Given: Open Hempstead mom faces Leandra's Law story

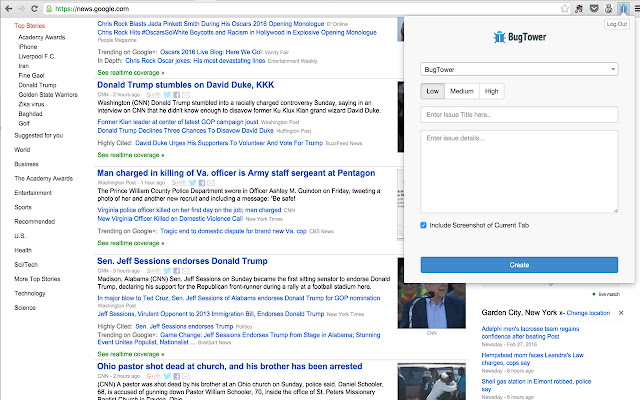Looking at the screenshot, I should [533, 359].
